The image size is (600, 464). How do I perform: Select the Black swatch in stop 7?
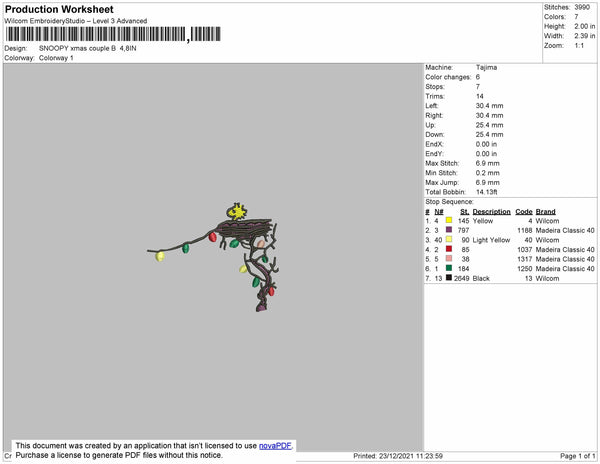tap(449, 278)
